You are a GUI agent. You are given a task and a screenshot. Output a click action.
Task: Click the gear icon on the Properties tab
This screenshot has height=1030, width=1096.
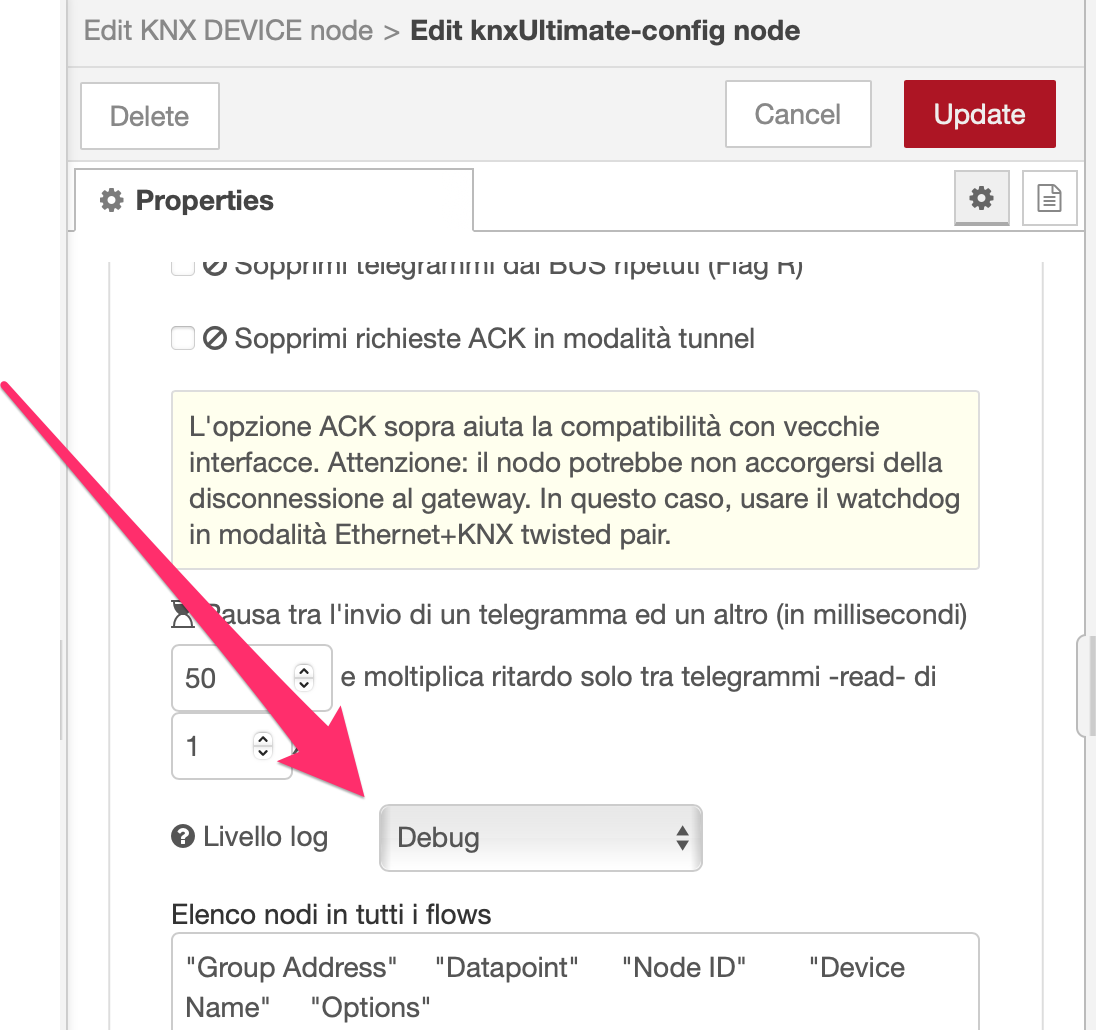[113, 200]
